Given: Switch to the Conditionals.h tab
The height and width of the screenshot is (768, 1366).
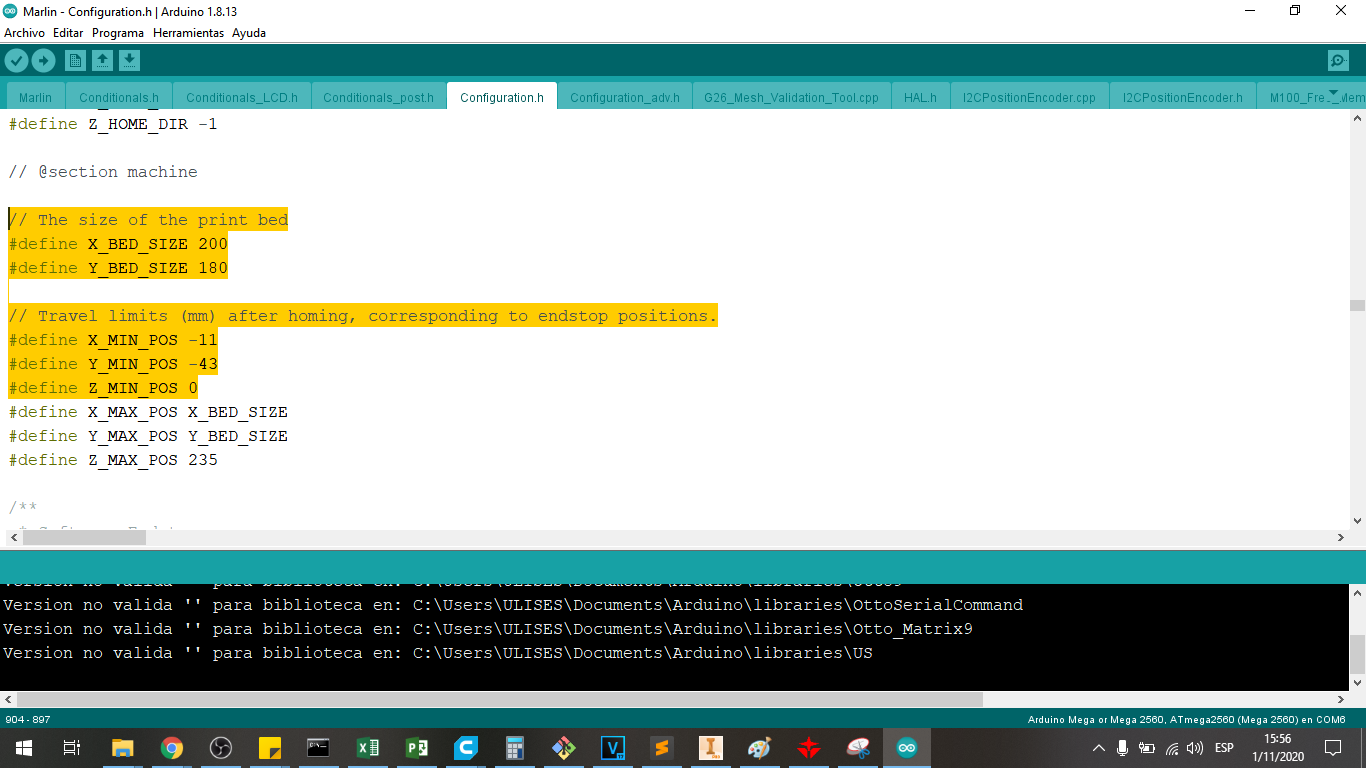Looking at the screenshot, I should [119, 97].
